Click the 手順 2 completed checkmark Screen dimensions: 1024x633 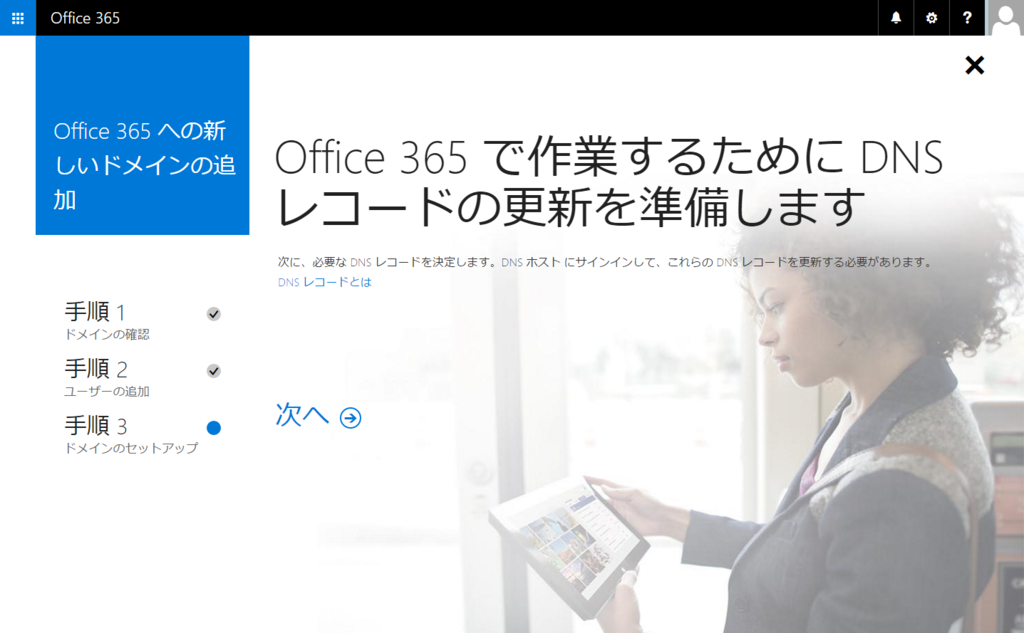[x=214, y=371]
